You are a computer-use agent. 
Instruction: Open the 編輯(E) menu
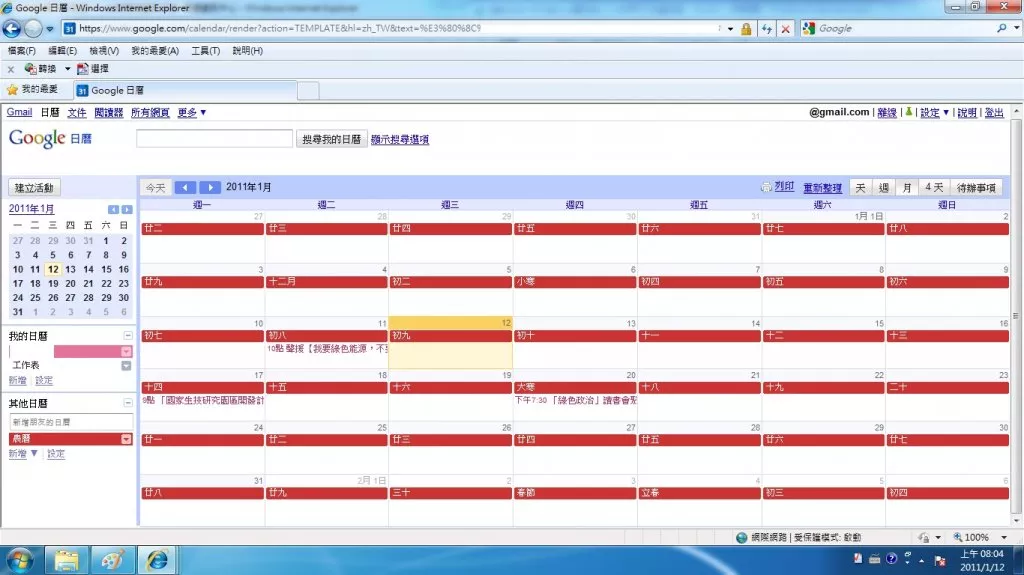63,51
